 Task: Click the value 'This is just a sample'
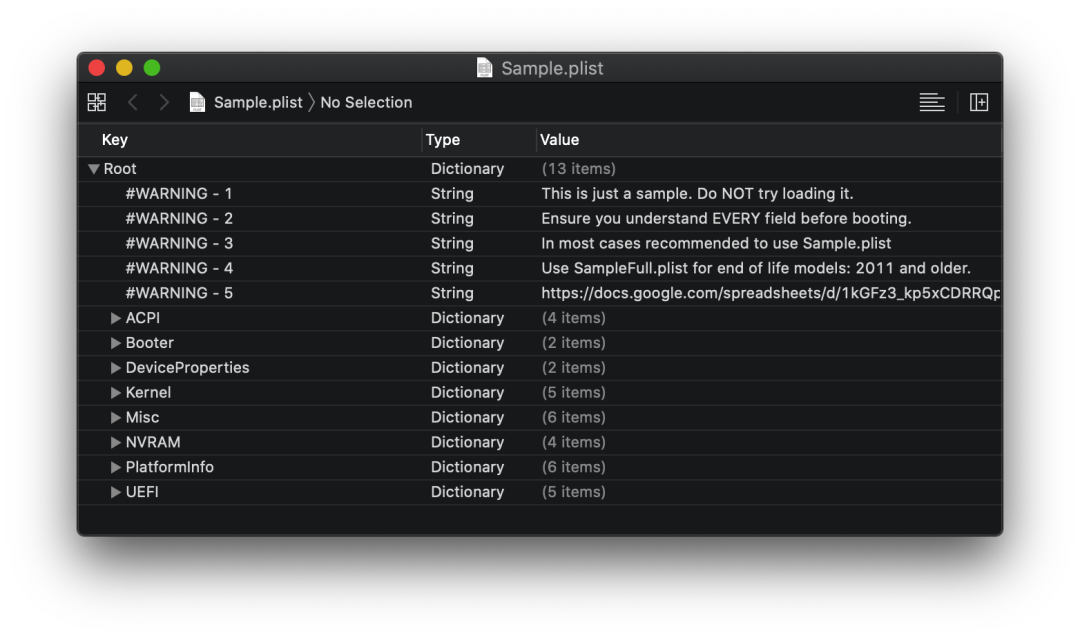pyautogui.click(x=697, y=194)
